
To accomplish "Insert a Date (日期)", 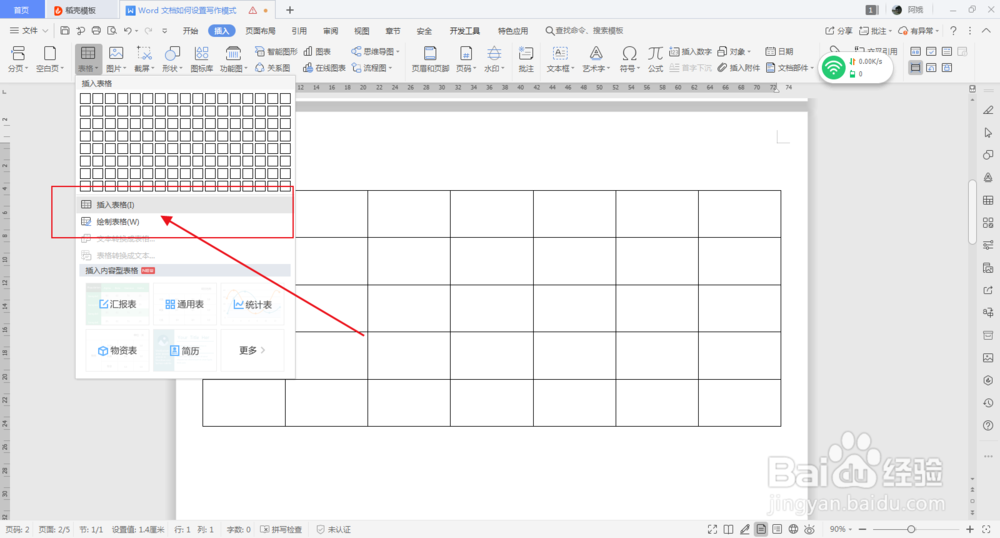I will (779, 52).
